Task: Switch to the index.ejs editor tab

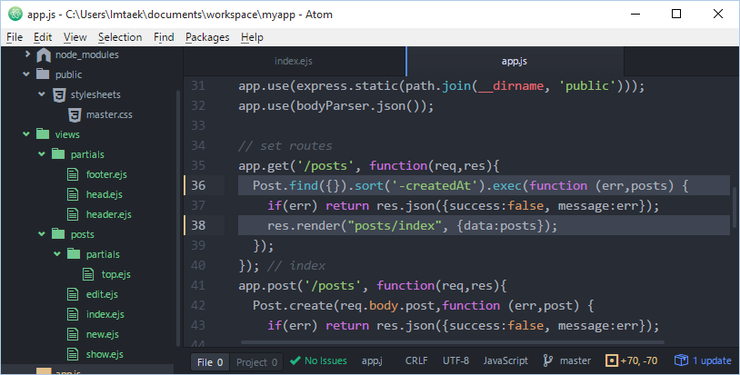Action: (294, 61)
